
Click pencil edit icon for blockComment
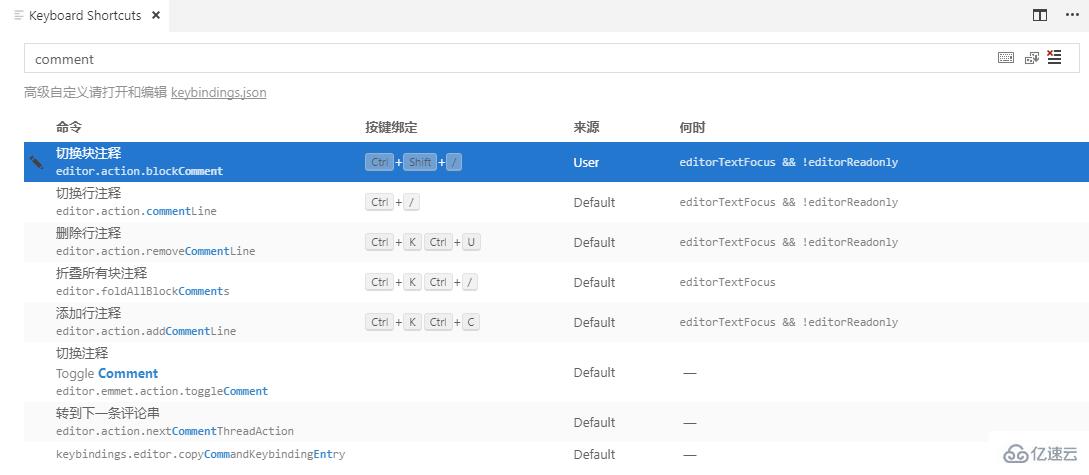coord(37,162)
